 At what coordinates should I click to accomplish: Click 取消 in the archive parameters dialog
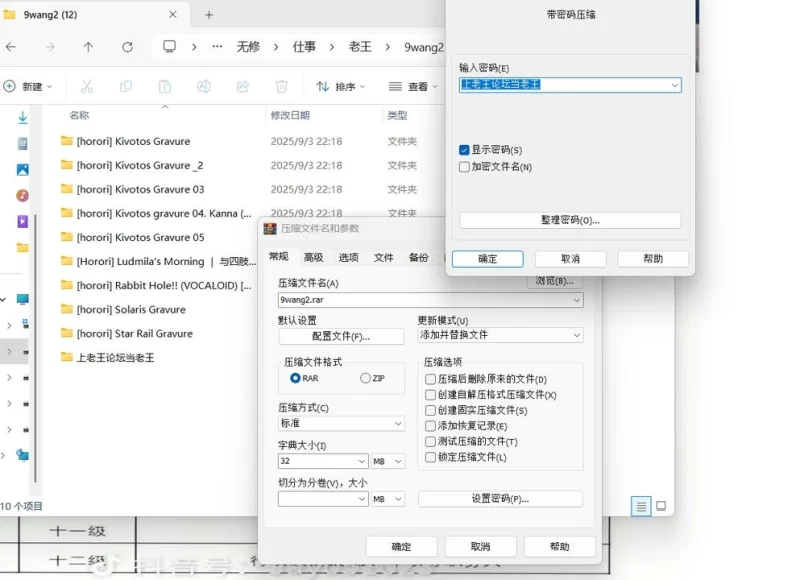pyautogui.click(x=481, y=547)
